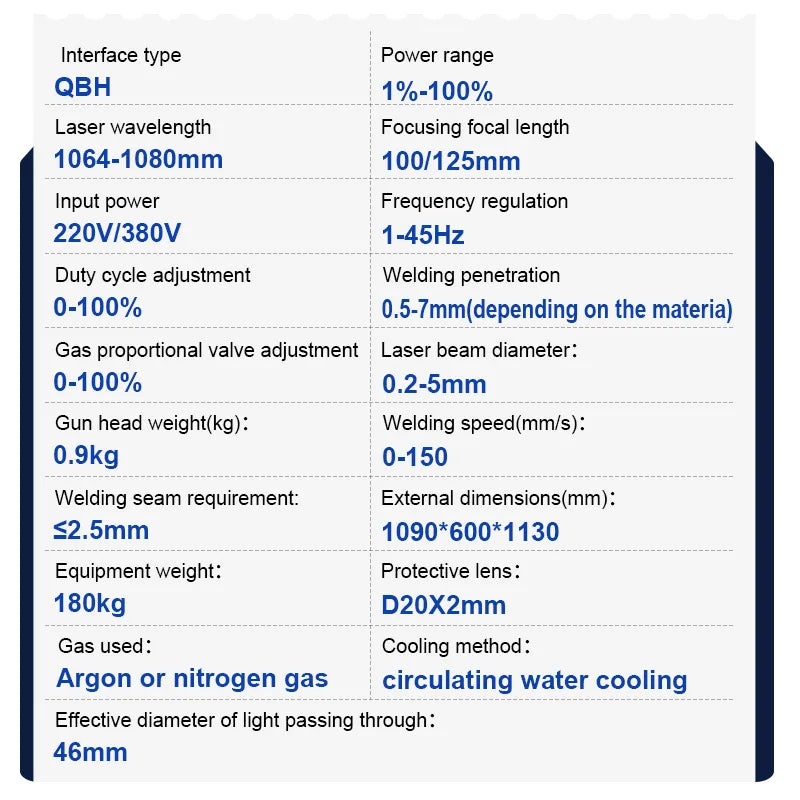The height and width of the screenshot is (800, 800).
Task: Click the 0.9kg gun head weight value
Action: 86,456
